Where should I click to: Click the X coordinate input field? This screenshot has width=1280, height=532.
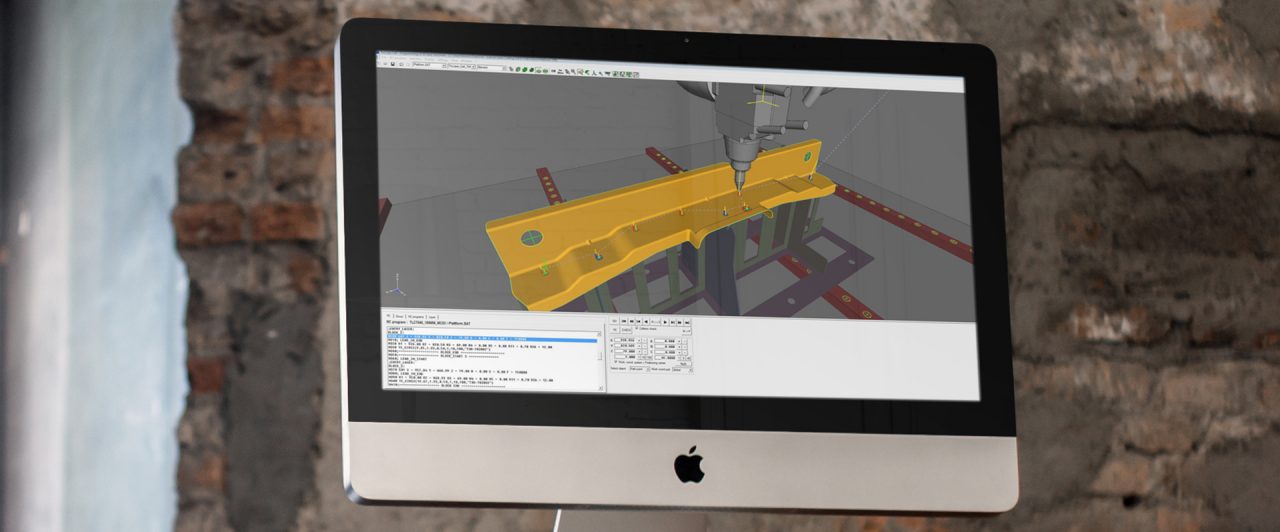coord(625,340)
